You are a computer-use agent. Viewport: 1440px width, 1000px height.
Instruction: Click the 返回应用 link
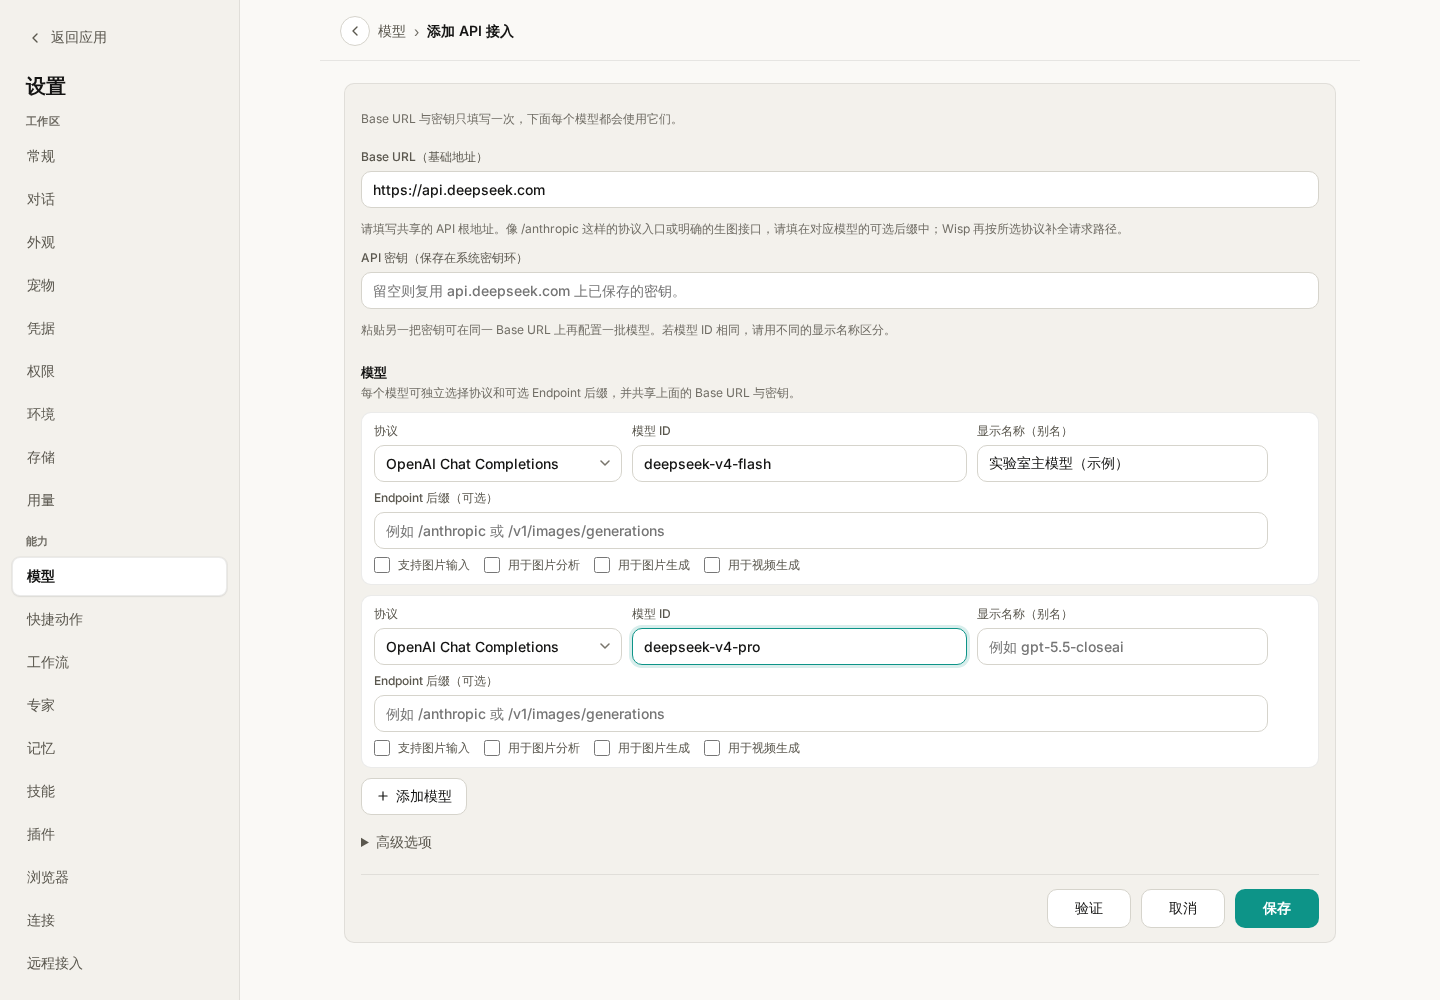click(x=68, y=38)
